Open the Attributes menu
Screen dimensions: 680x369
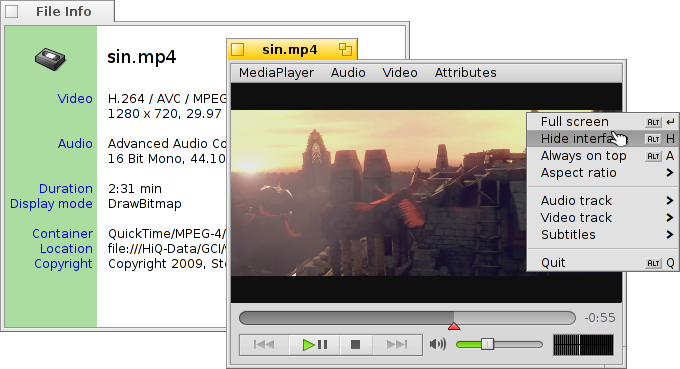tap(466, 73)
